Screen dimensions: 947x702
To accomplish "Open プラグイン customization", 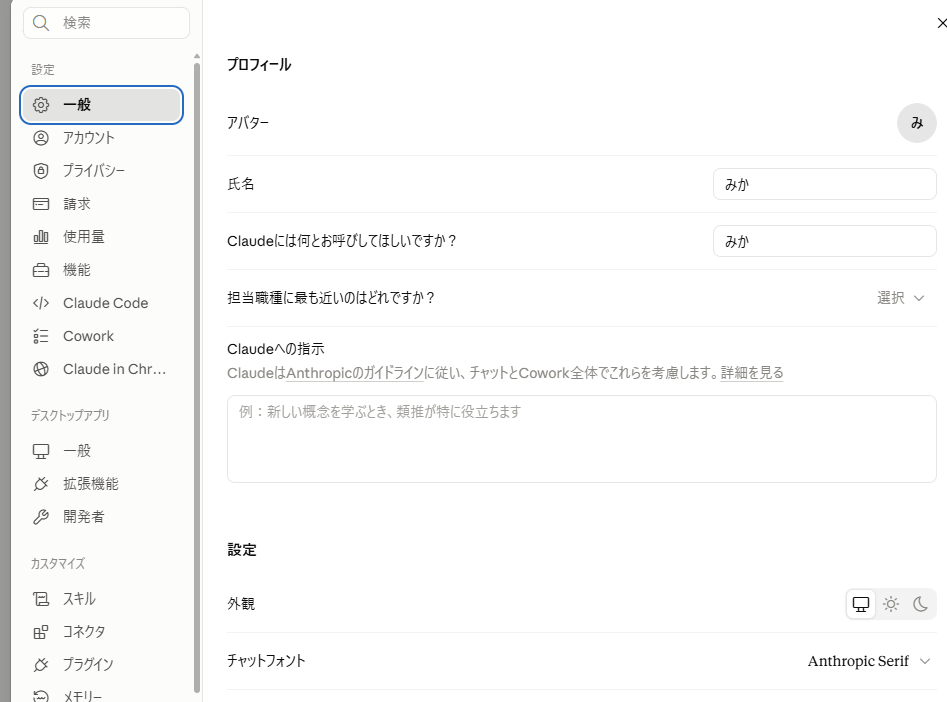I will pyautogui.click(x=101, y=665).
